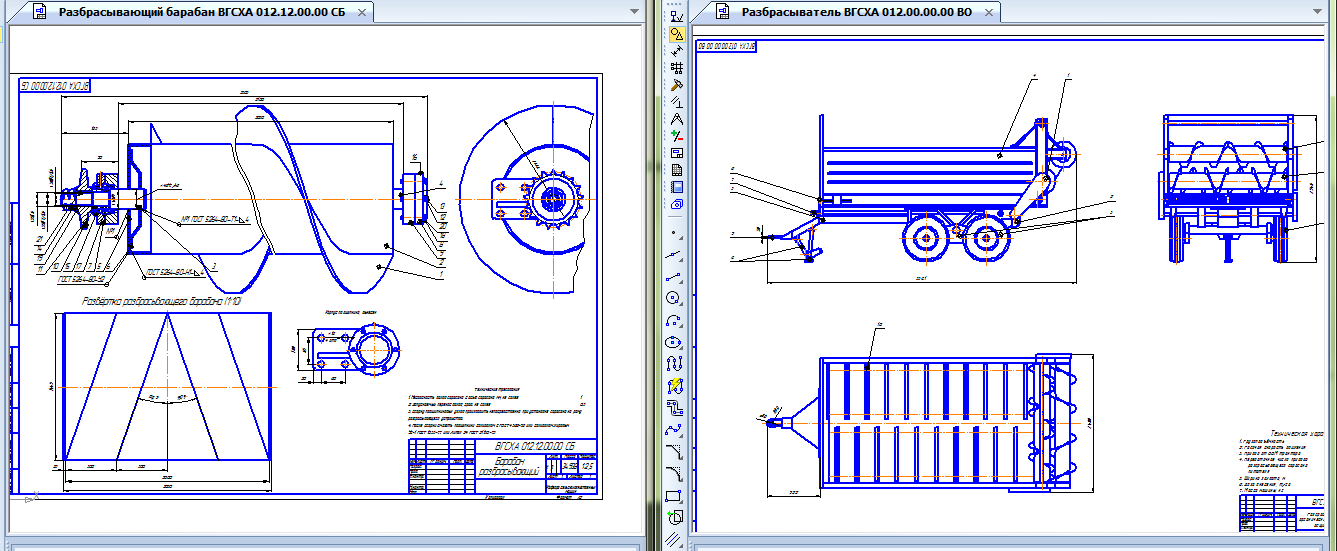This screenshot has height=551, width=1337.
Task: Select the Rectangle tool
Action: tap(675, 496)
